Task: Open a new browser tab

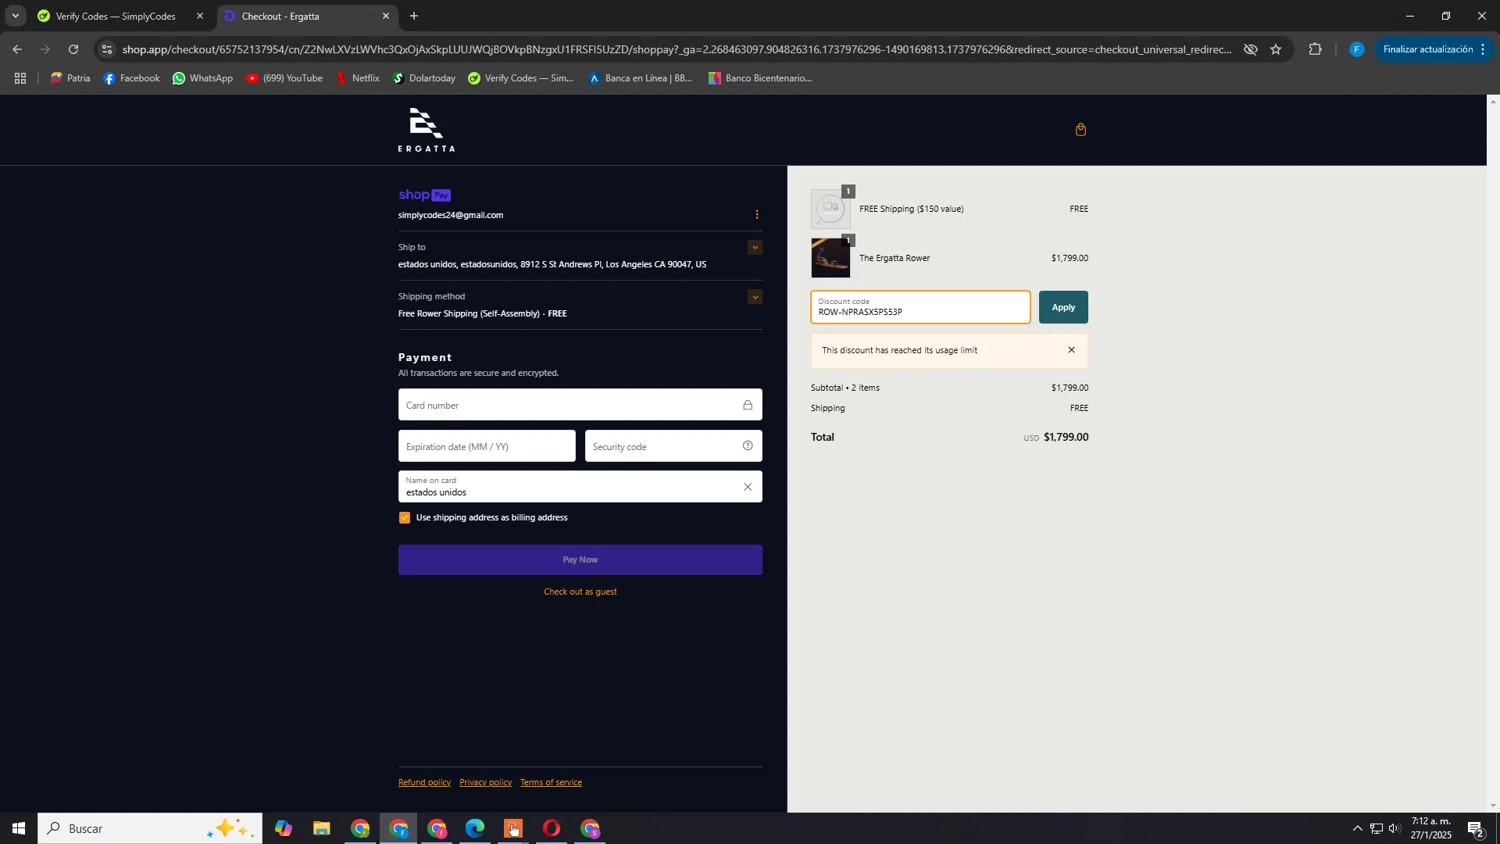Action: [414, 16]
